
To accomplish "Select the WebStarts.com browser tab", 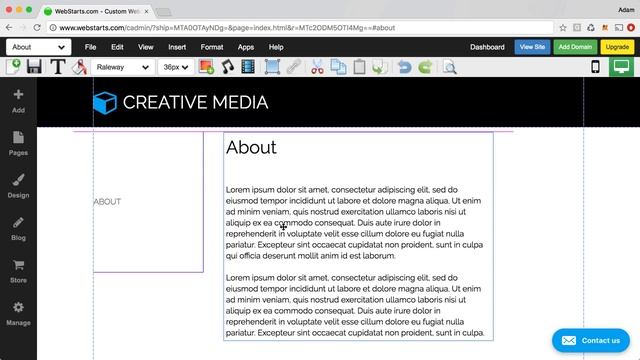I will point(97,11).
